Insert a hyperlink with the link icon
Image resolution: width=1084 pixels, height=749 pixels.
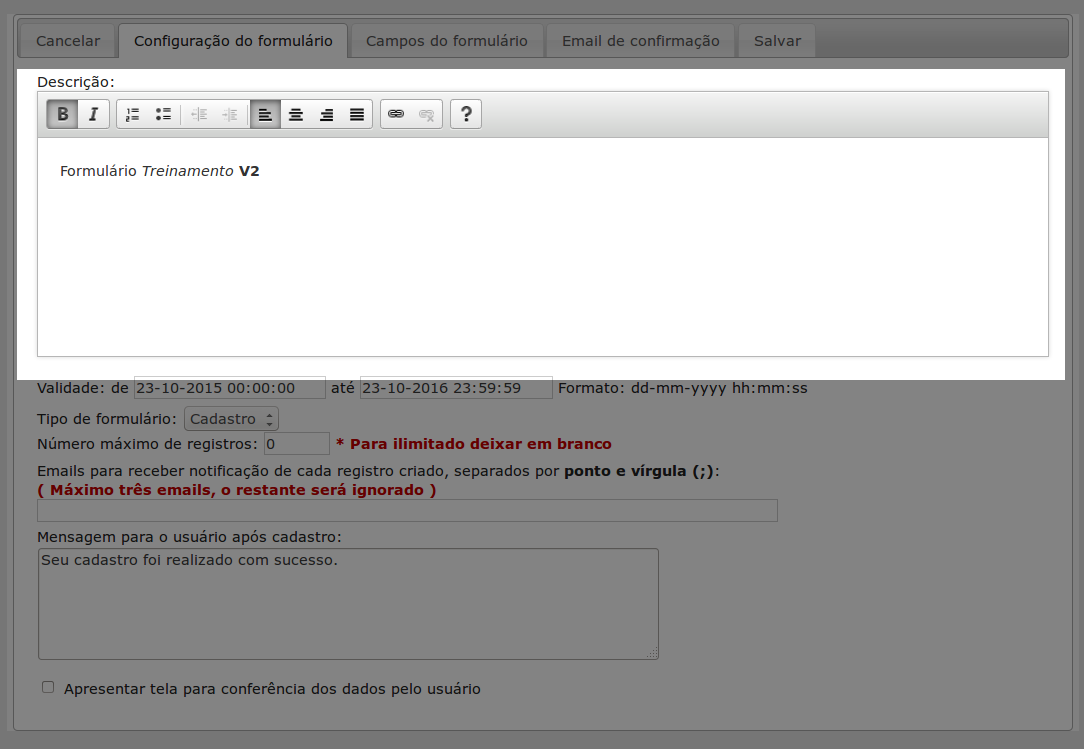[x=396, y=115]
